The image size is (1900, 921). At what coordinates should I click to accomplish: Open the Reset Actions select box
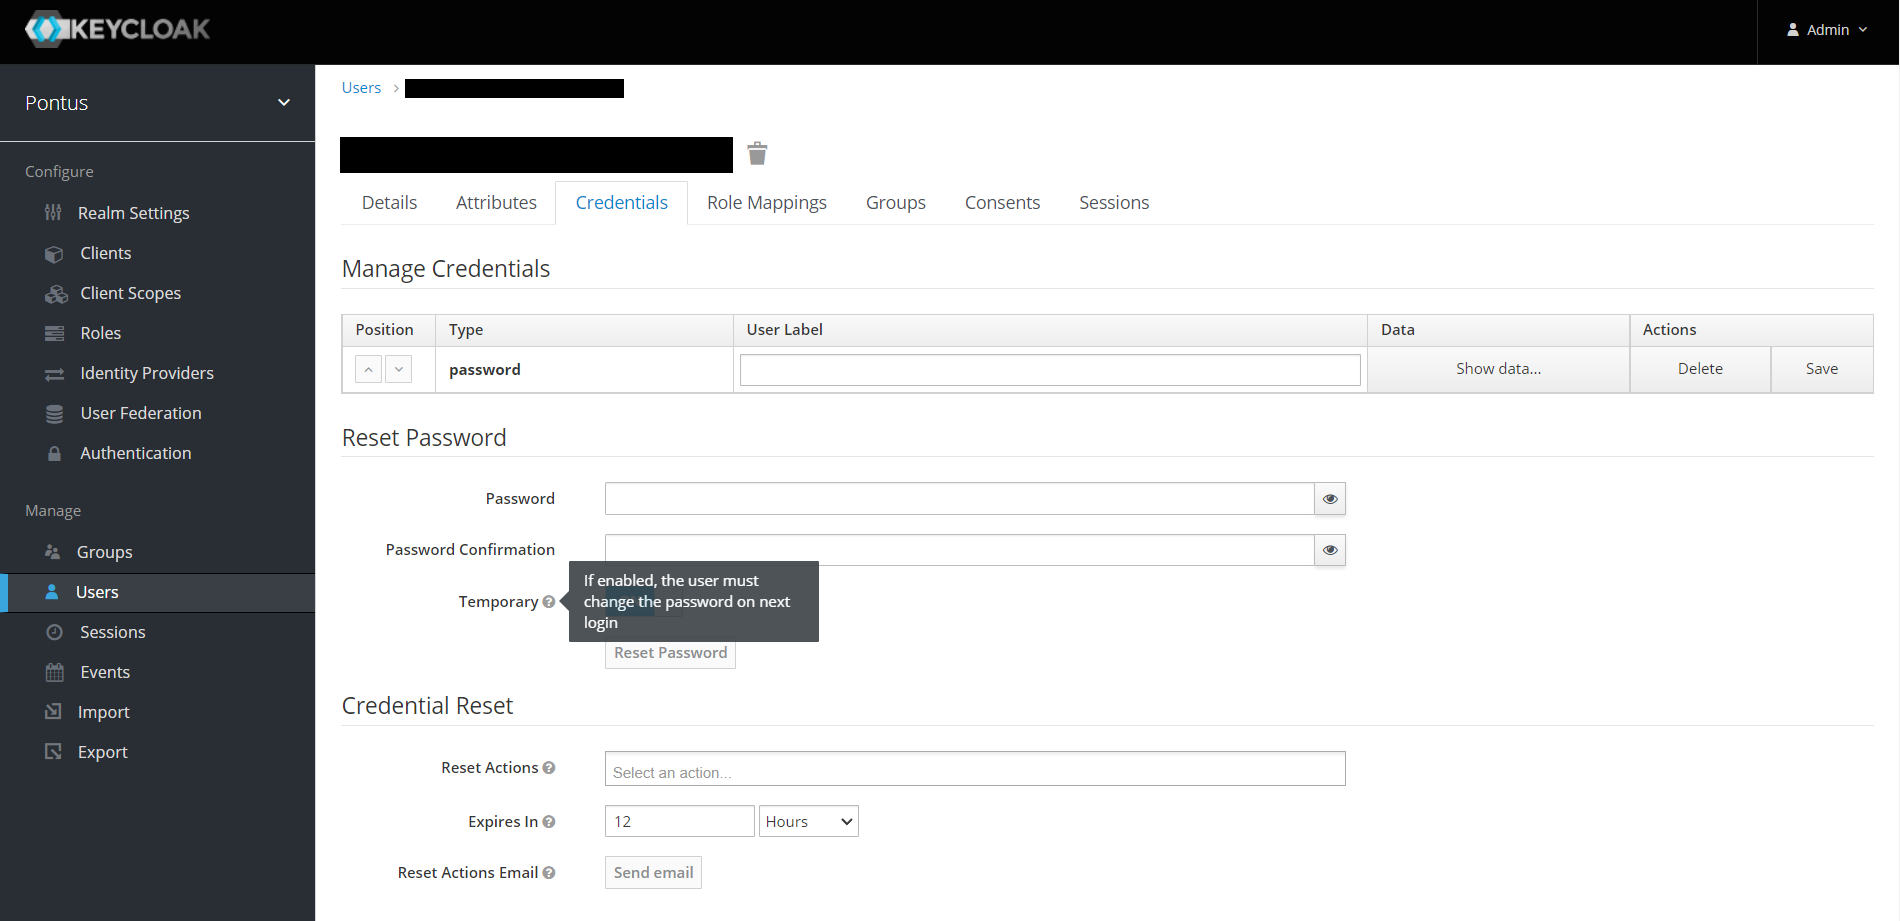pos(975,769)
